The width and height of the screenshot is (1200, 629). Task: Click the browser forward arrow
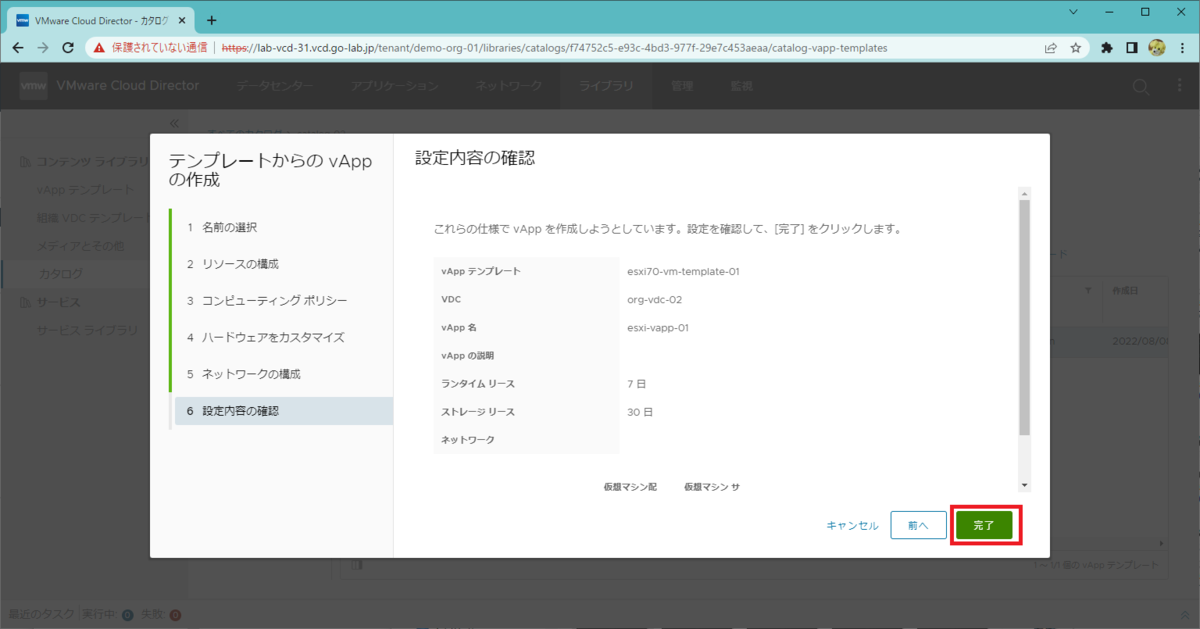(x=43, y=47)
